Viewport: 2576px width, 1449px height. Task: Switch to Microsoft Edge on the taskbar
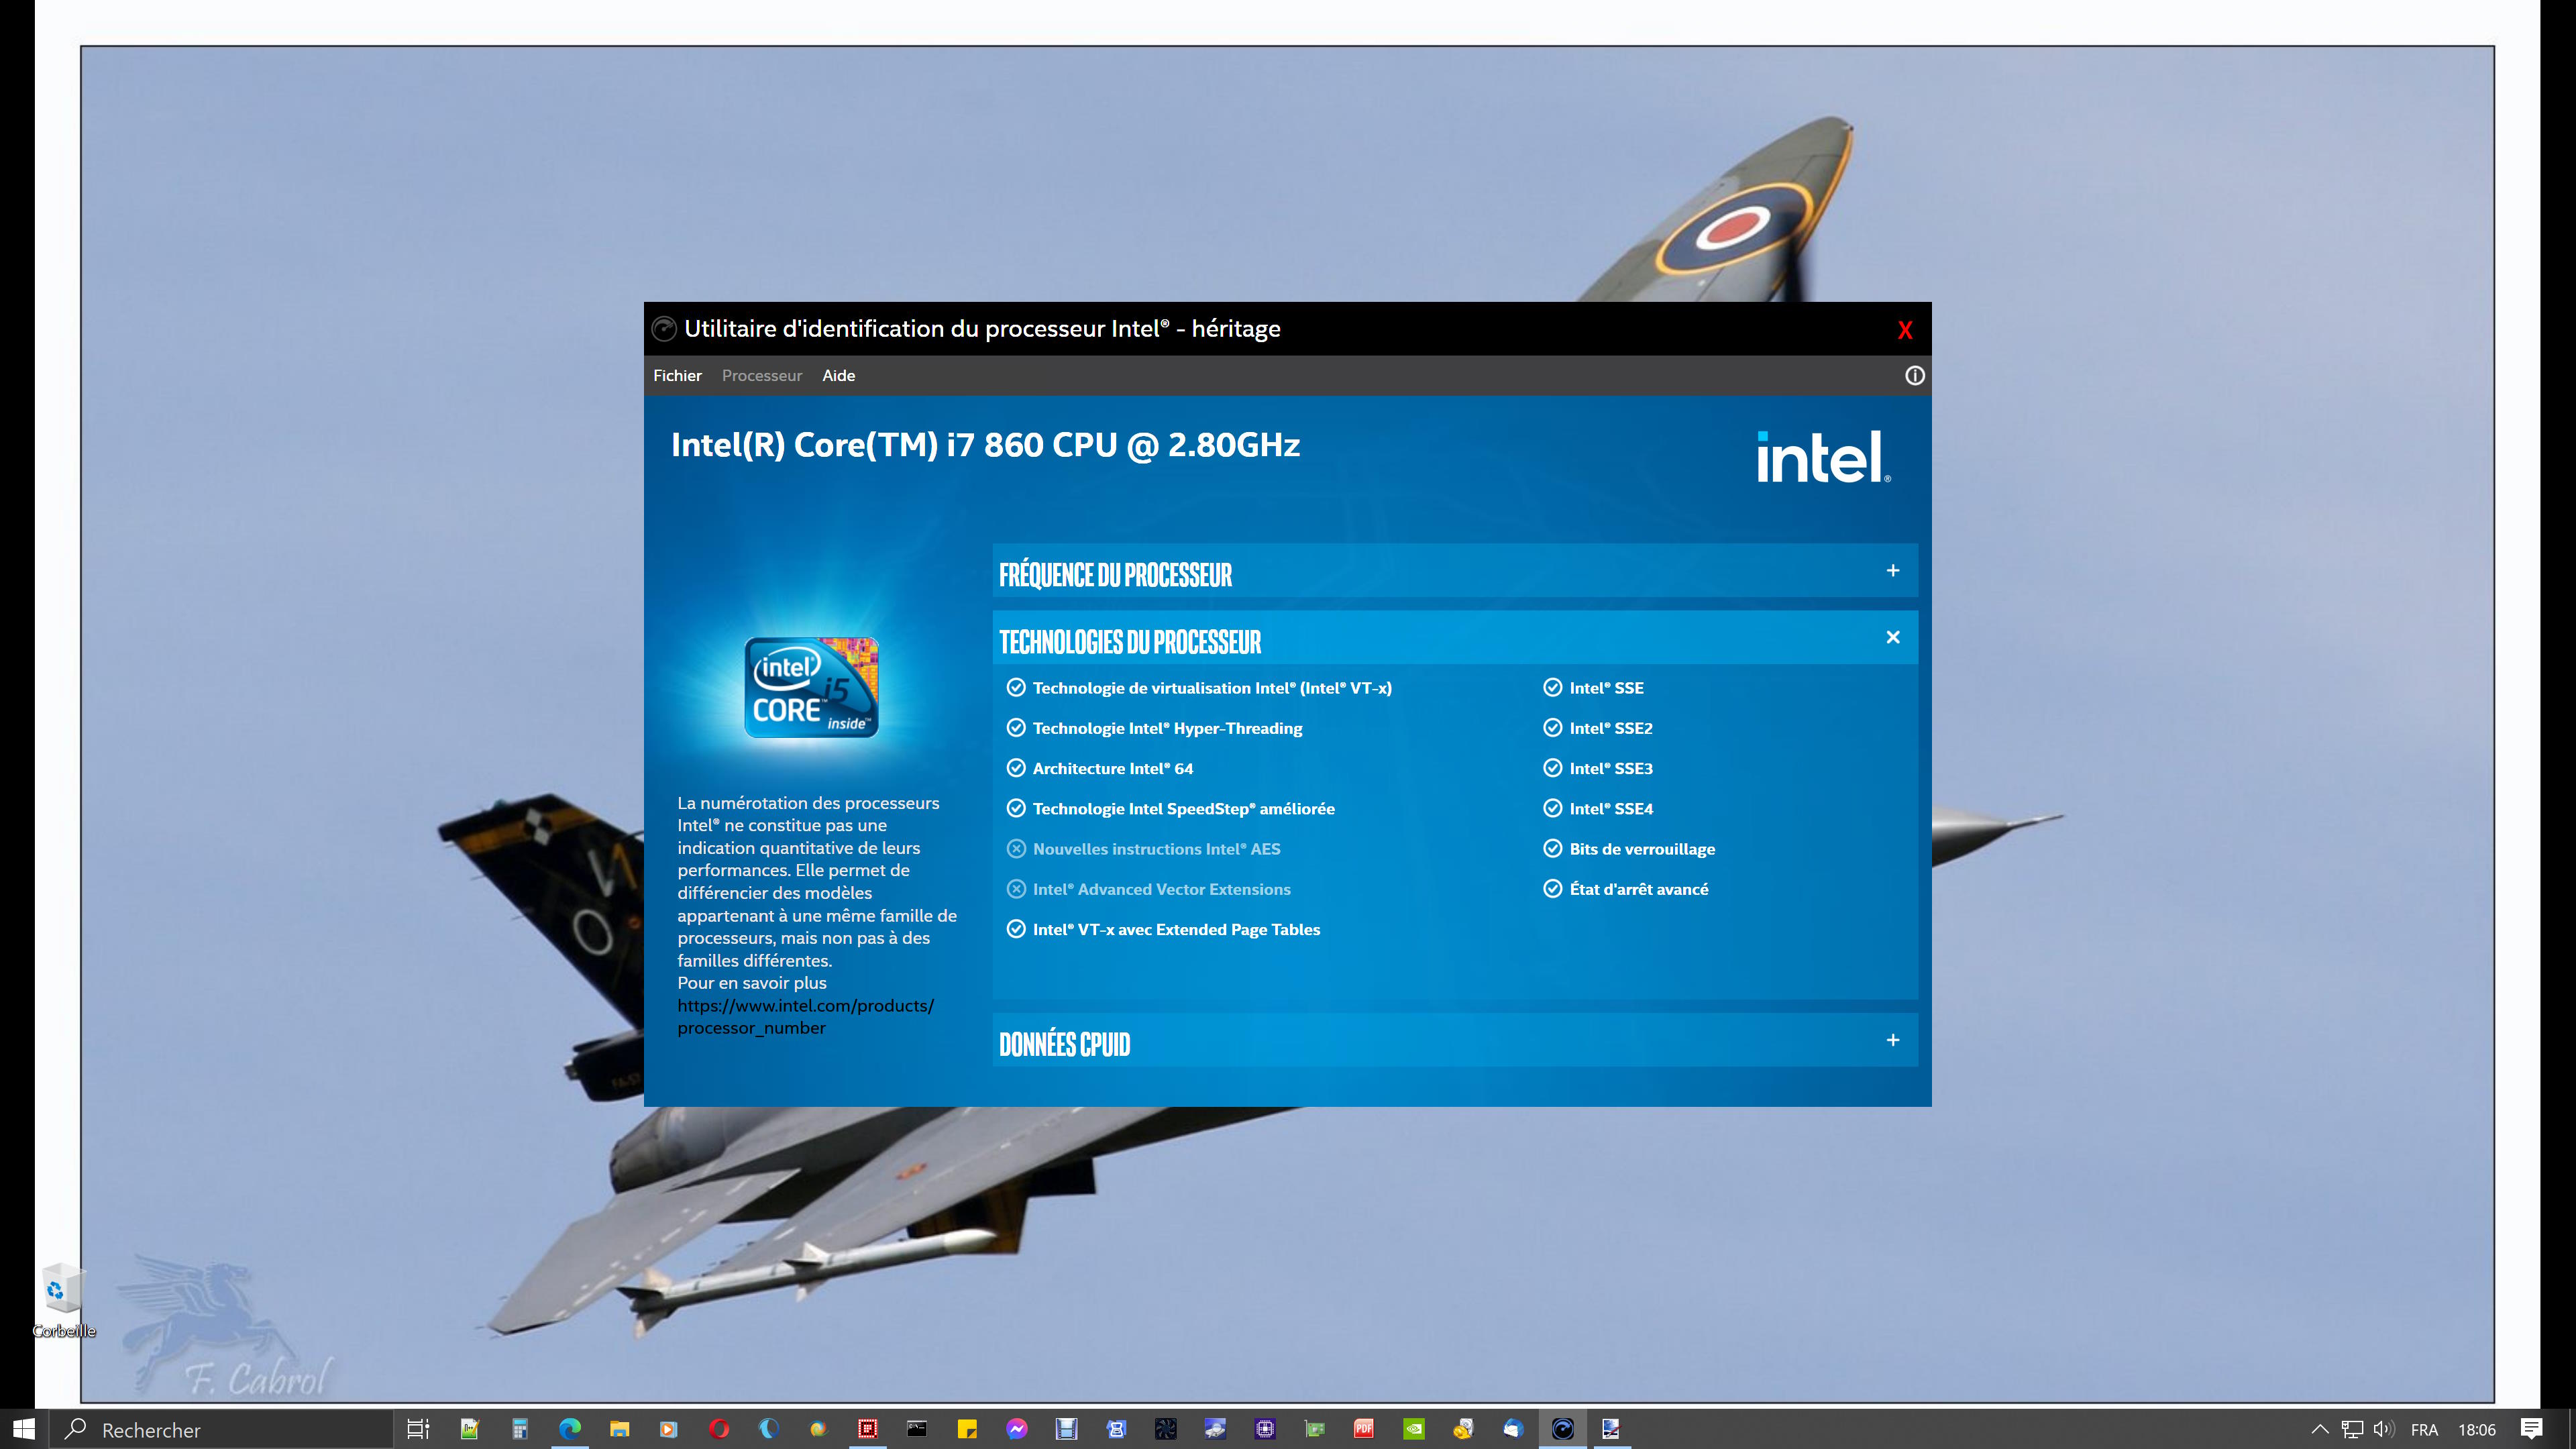569,1429
